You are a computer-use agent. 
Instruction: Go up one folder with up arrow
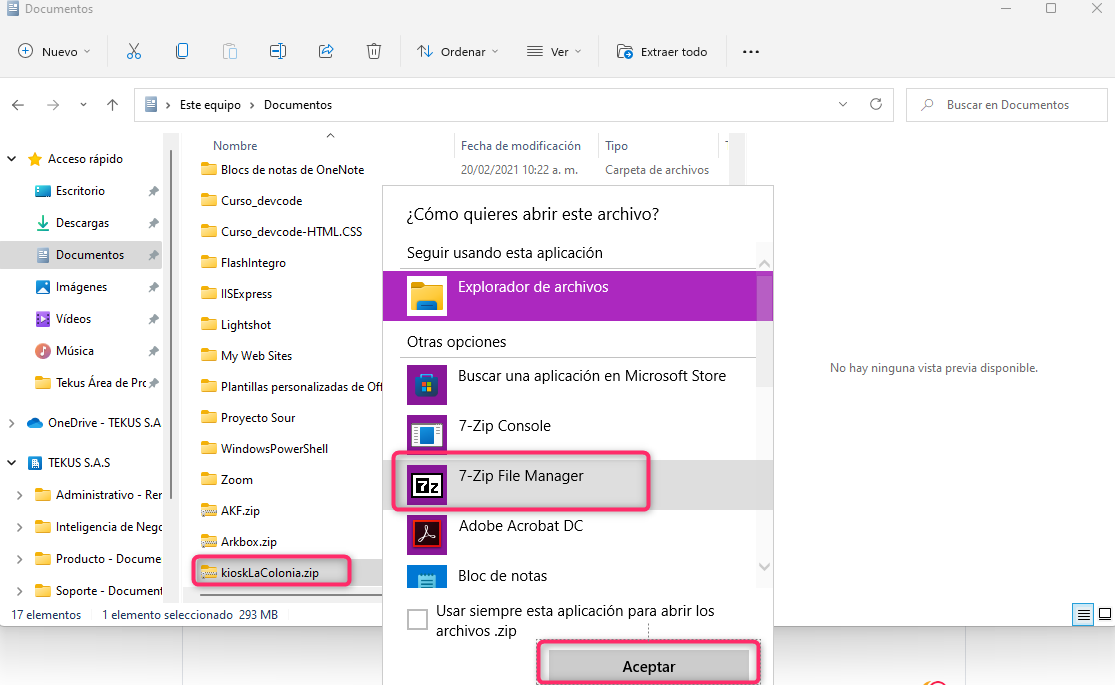point(113,105)
